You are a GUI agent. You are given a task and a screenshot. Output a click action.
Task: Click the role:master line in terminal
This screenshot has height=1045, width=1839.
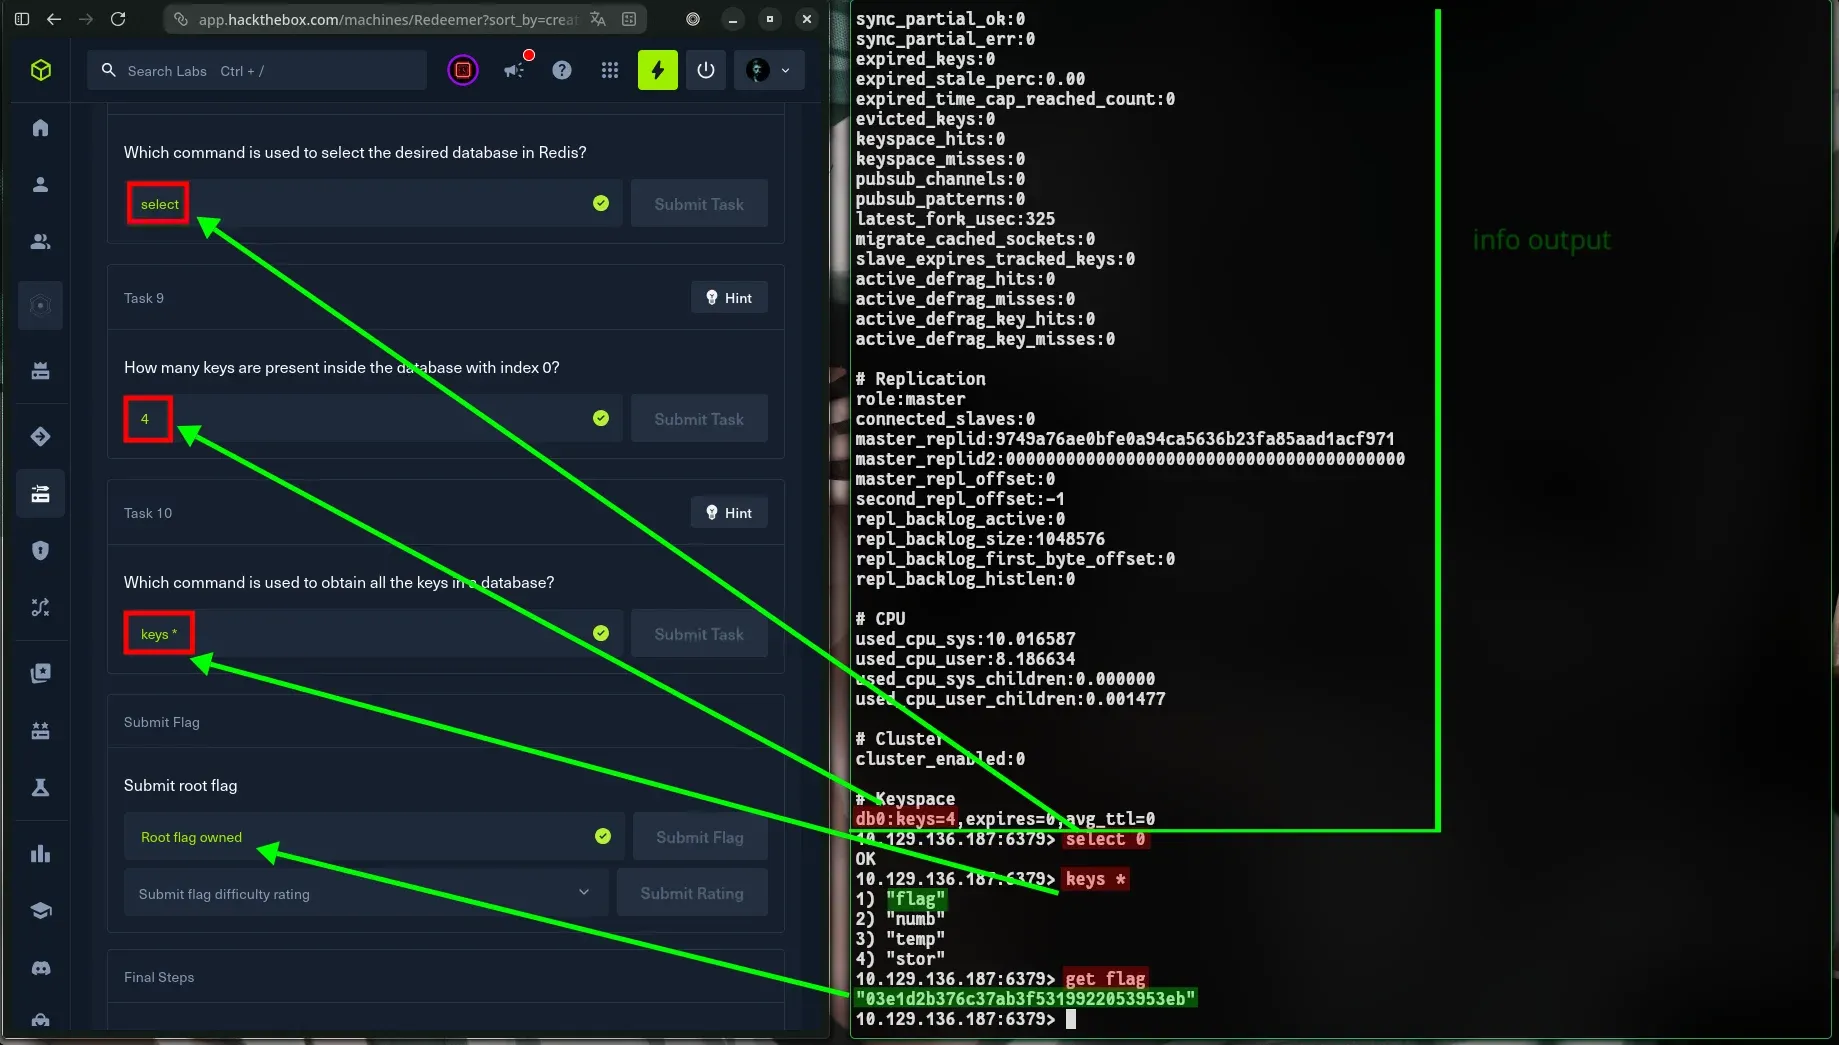[910, 399]
